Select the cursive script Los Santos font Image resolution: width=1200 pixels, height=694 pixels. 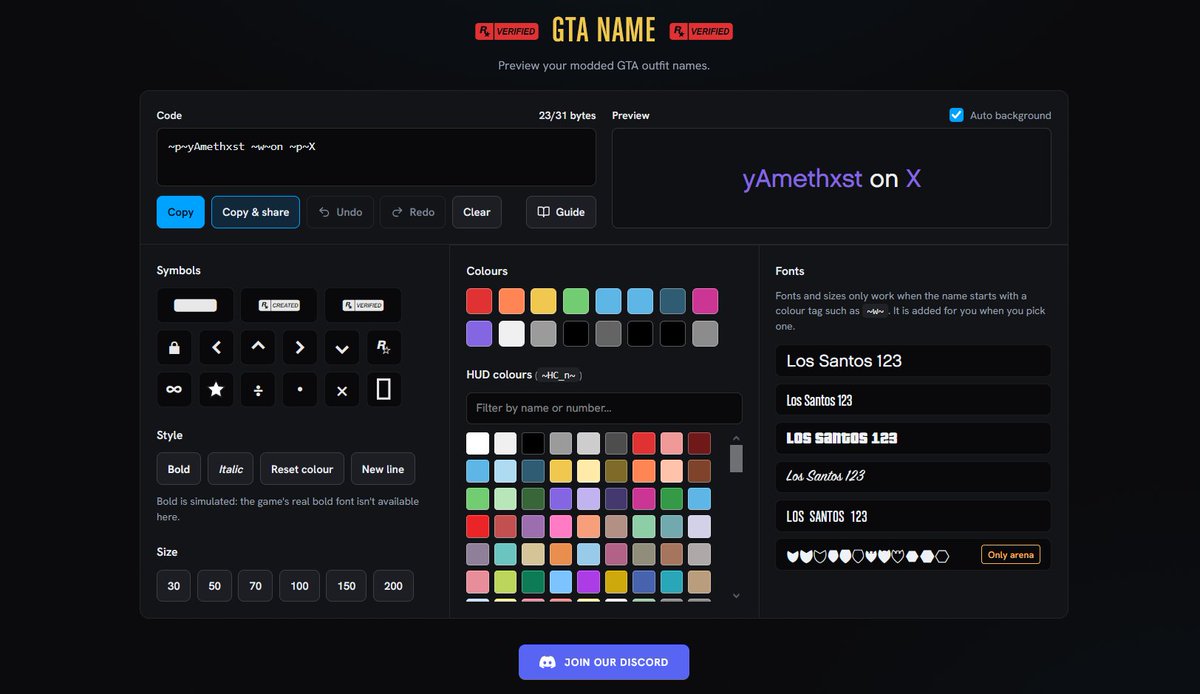[x=913, y=477]
